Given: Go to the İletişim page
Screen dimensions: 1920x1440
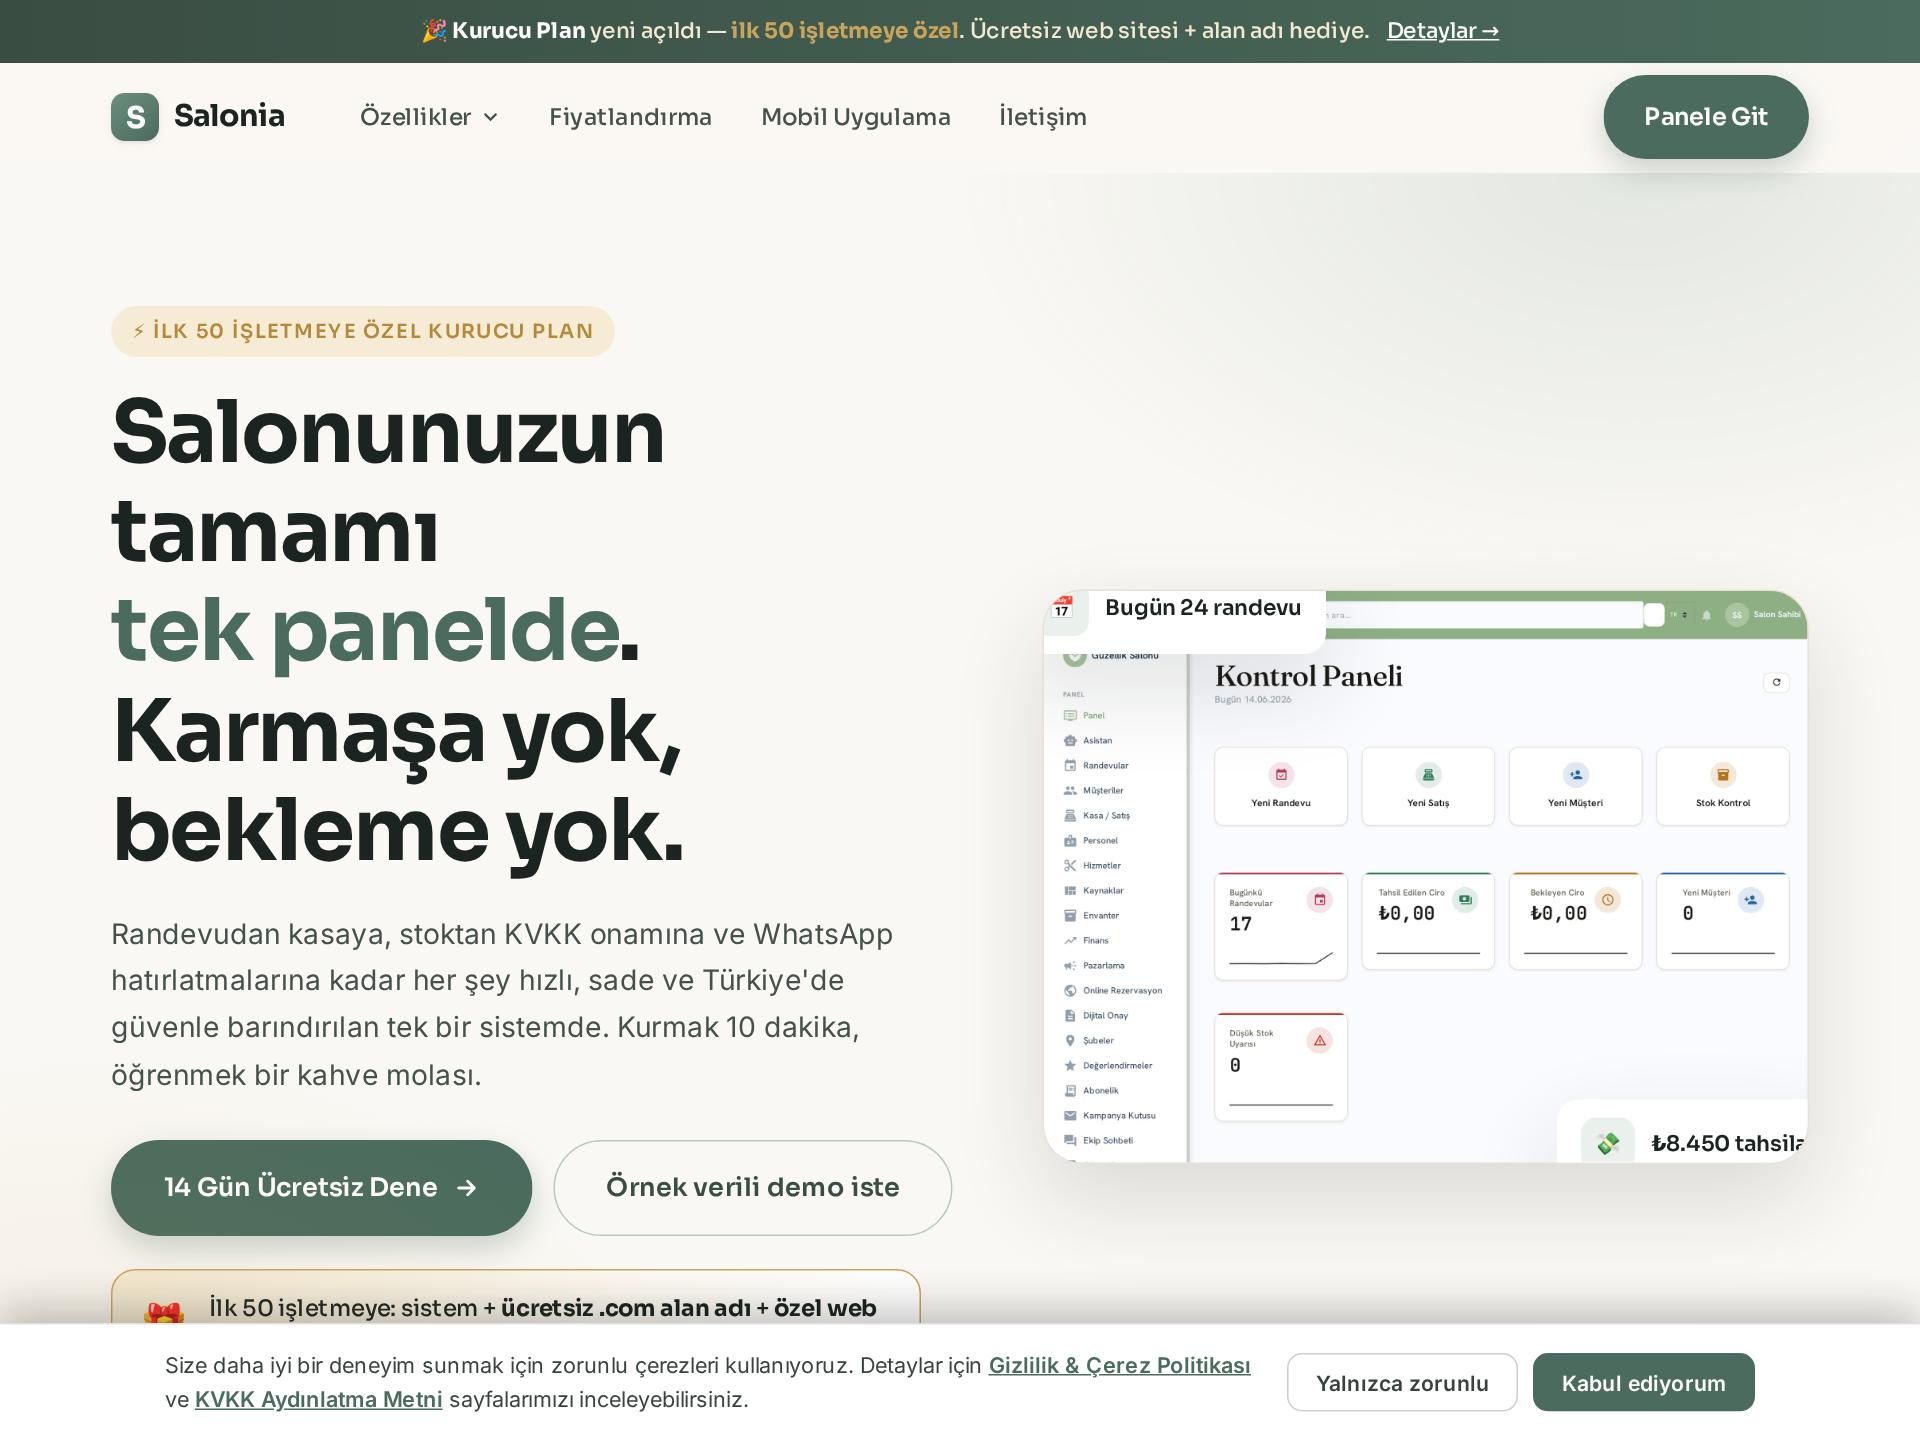Looking at the screenshot, I should click(1043, 117).
